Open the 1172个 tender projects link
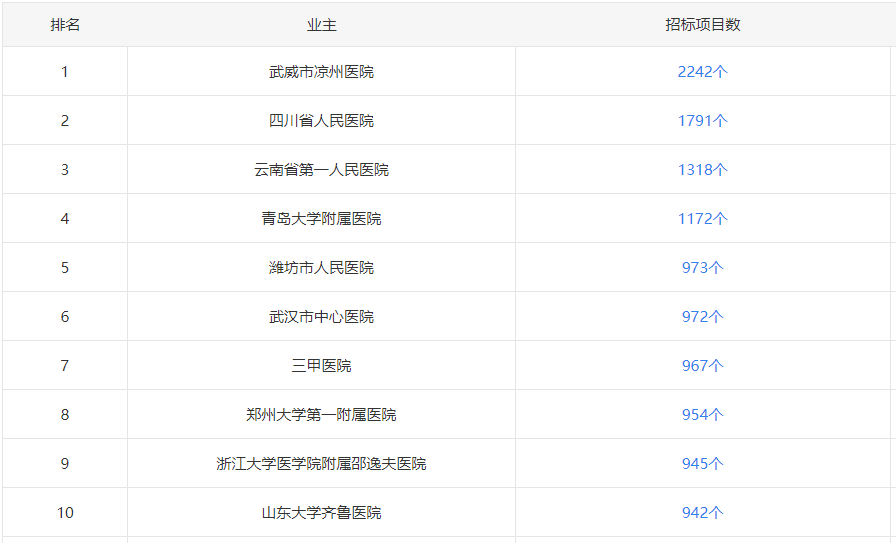This screenshot has height=543, width=896. (x=702, y=219)
